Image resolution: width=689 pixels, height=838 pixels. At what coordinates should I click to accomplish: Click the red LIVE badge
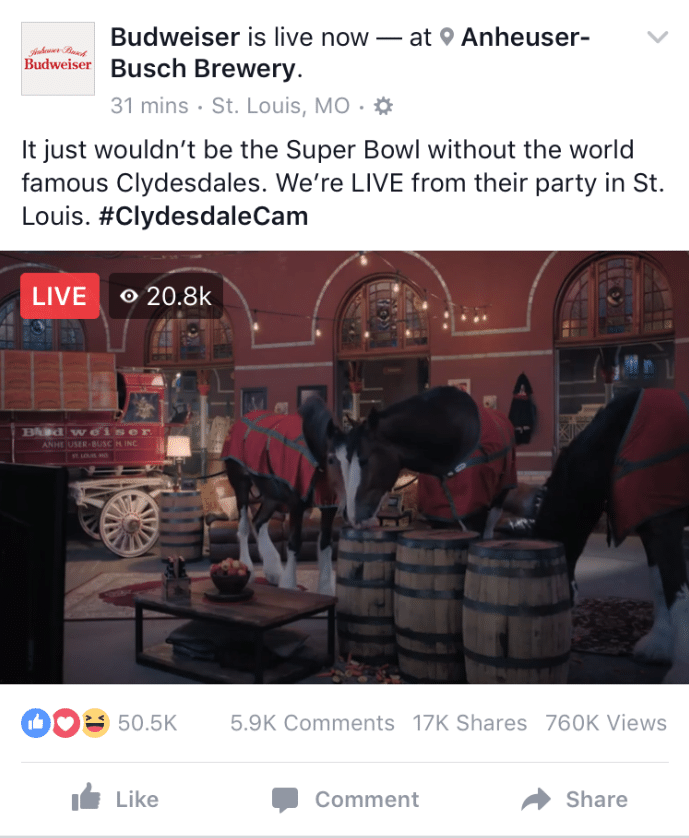[60, 296]
